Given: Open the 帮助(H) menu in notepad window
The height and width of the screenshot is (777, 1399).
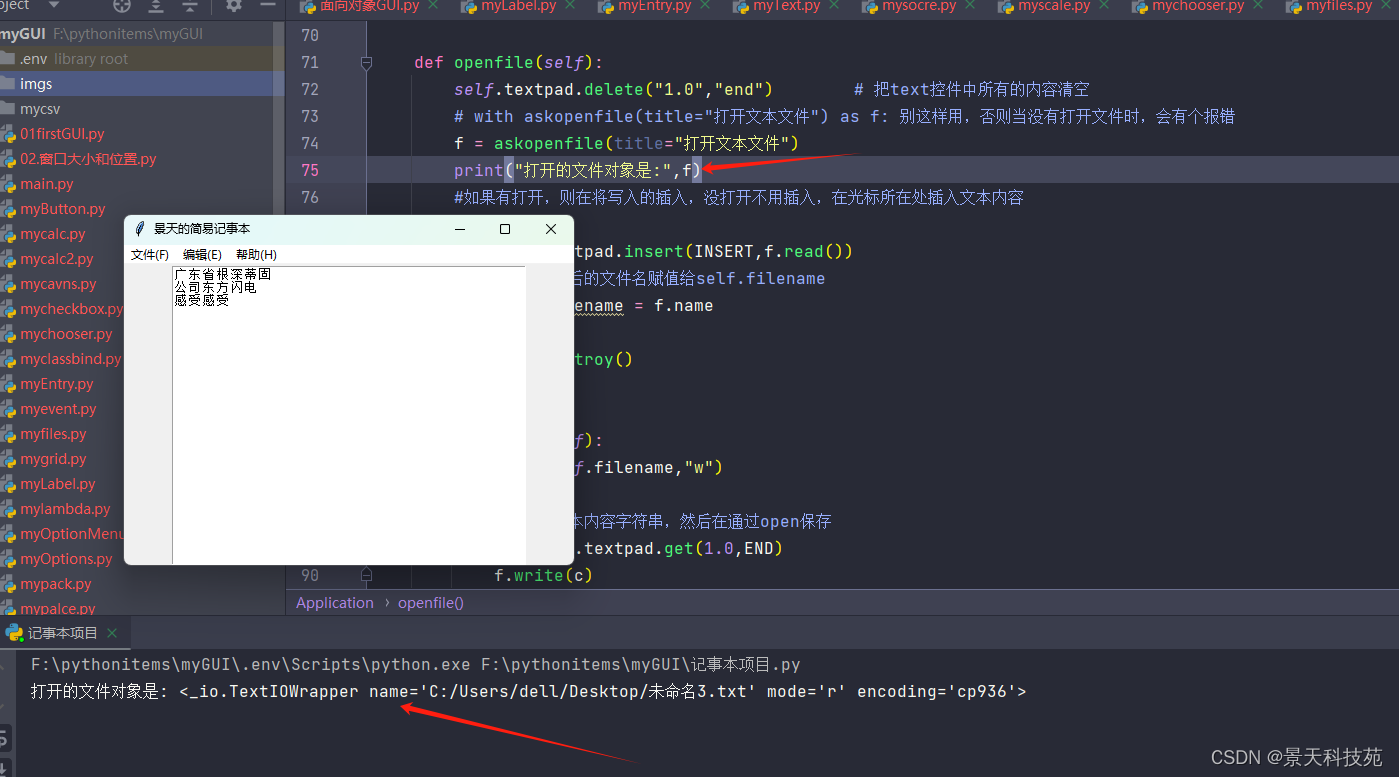Looking at the screenshot, I should point(256,255).
